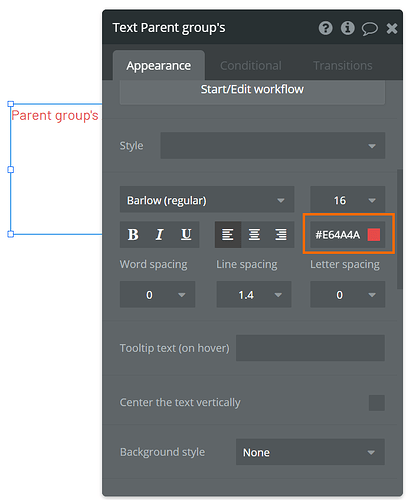This screenshot has width=416, height=500.
Task: Open the Barlow (regular) font dropdown
Action: click(207, 200)
